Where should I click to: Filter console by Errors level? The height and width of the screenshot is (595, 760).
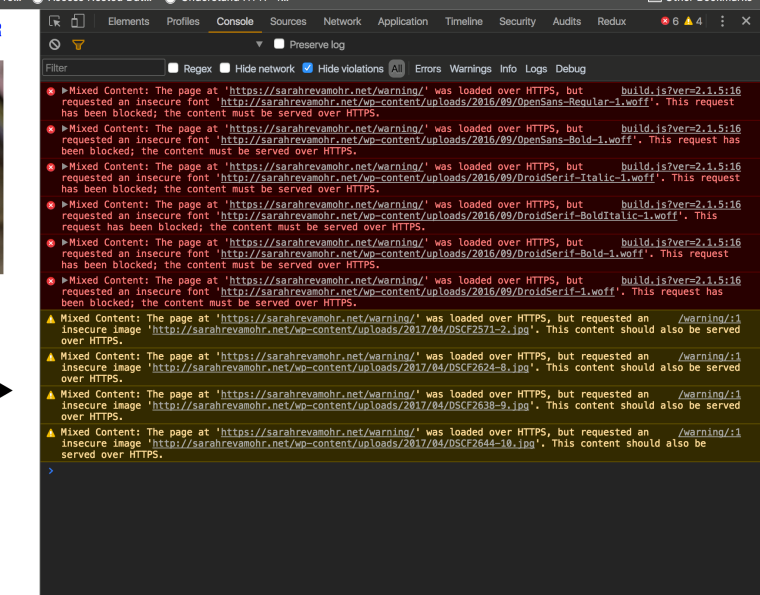pyautogui.click(x=428, y=69)
